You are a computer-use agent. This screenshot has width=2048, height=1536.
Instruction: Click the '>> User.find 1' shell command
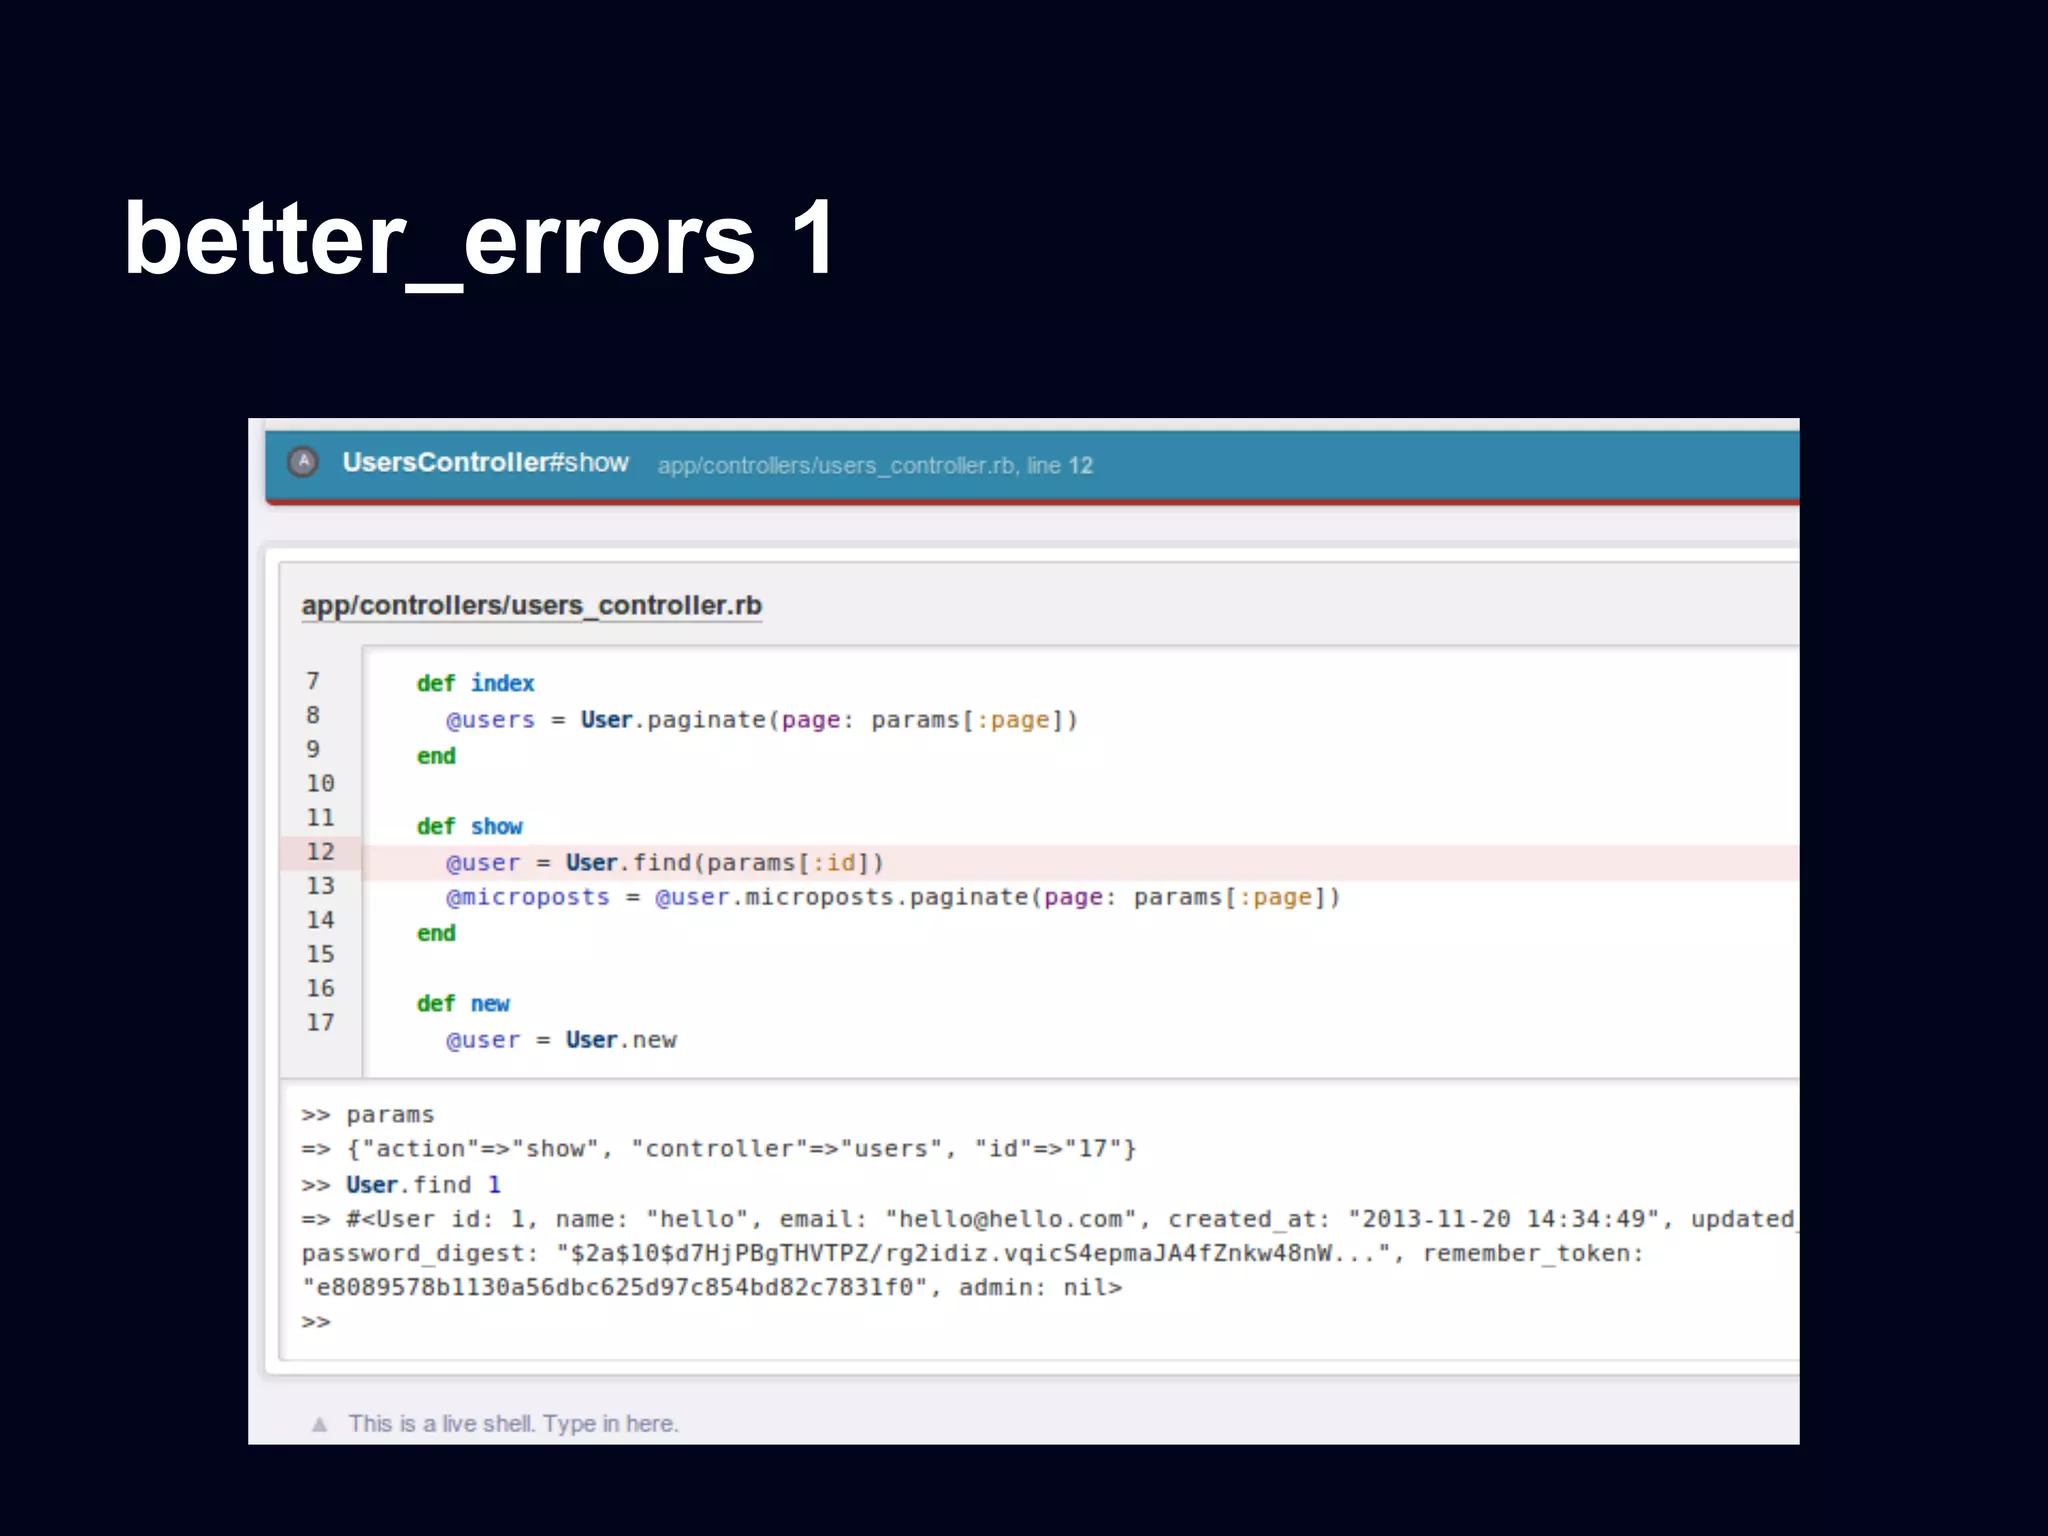click(401, 1185)
